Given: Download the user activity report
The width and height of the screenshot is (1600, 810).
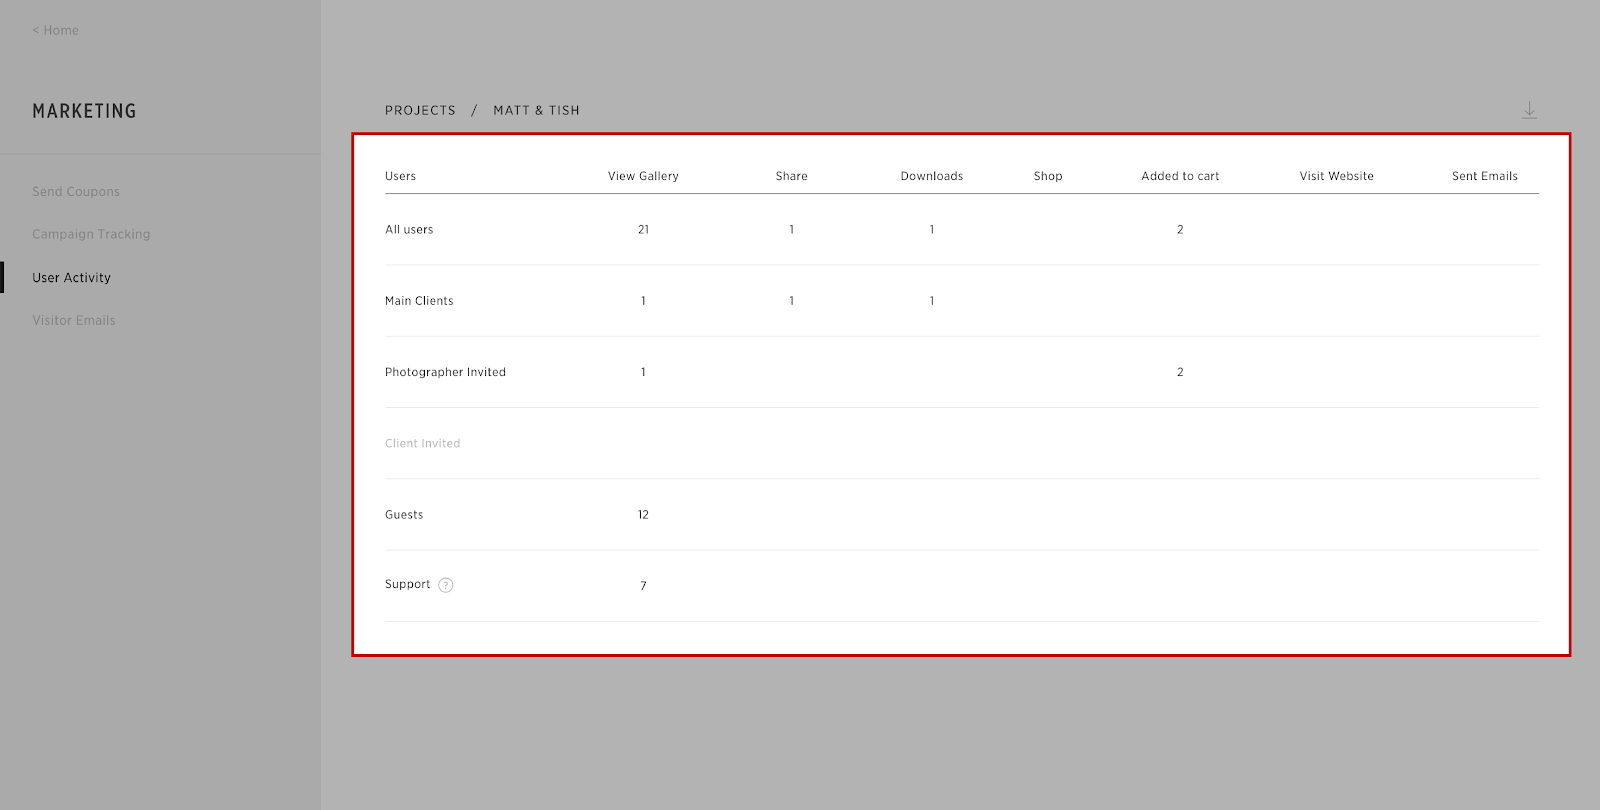Looking at the screenshot, I should pos(1529,110).
